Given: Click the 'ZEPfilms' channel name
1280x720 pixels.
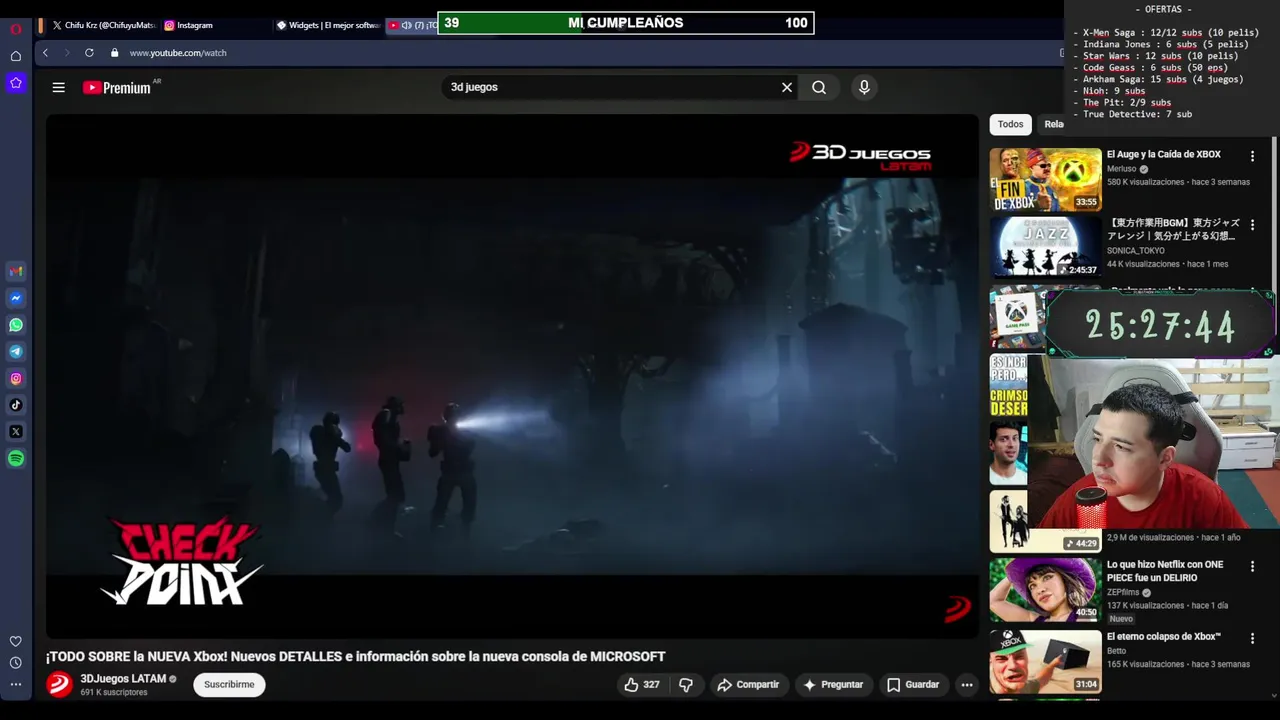Looking at the screenshot, I should 1123,592.
